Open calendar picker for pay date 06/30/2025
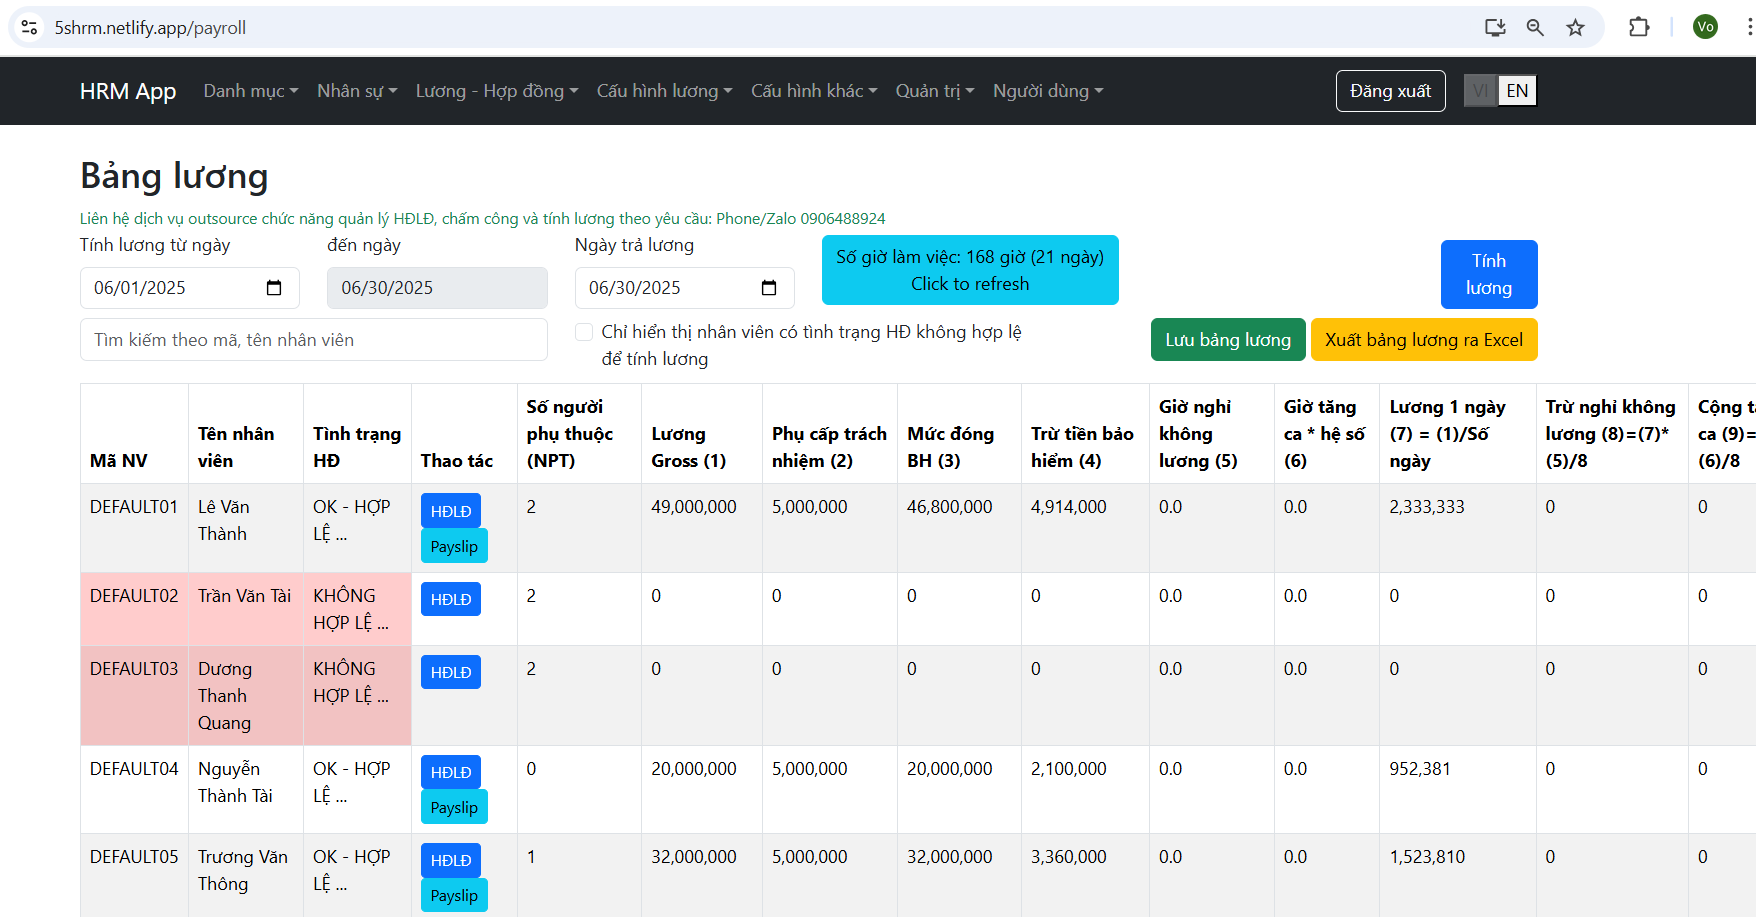 (x=769, y=288)
